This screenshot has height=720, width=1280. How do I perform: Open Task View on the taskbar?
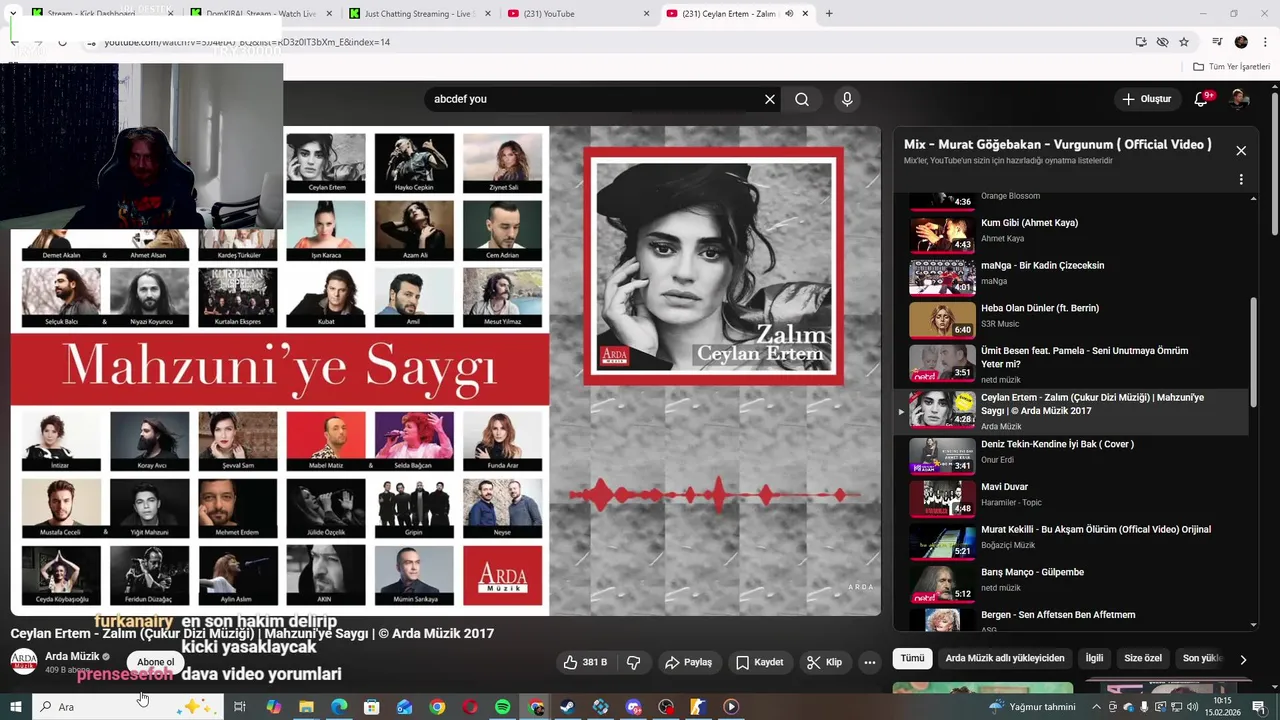click(240, 707)
